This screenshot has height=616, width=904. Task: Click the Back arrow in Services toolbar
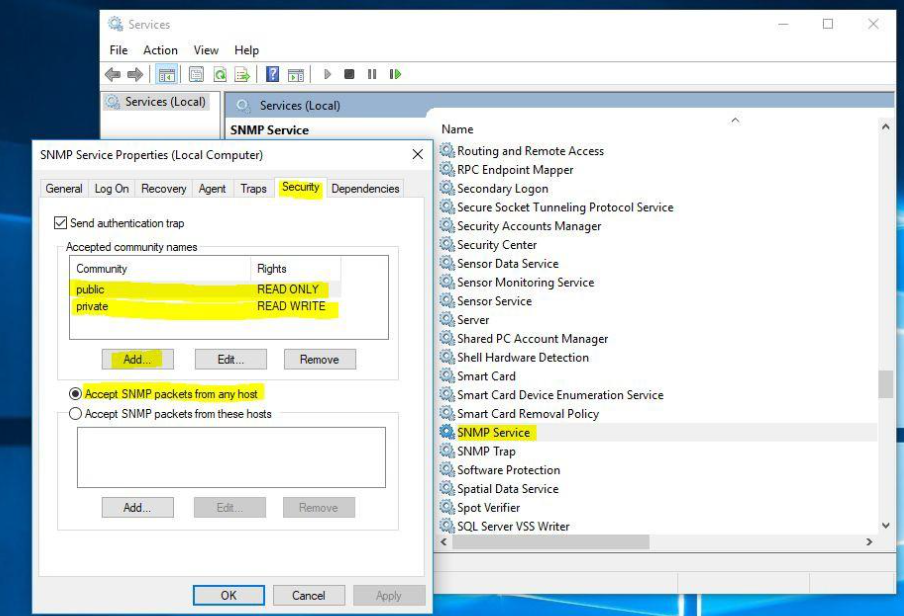tap(112, 74)
